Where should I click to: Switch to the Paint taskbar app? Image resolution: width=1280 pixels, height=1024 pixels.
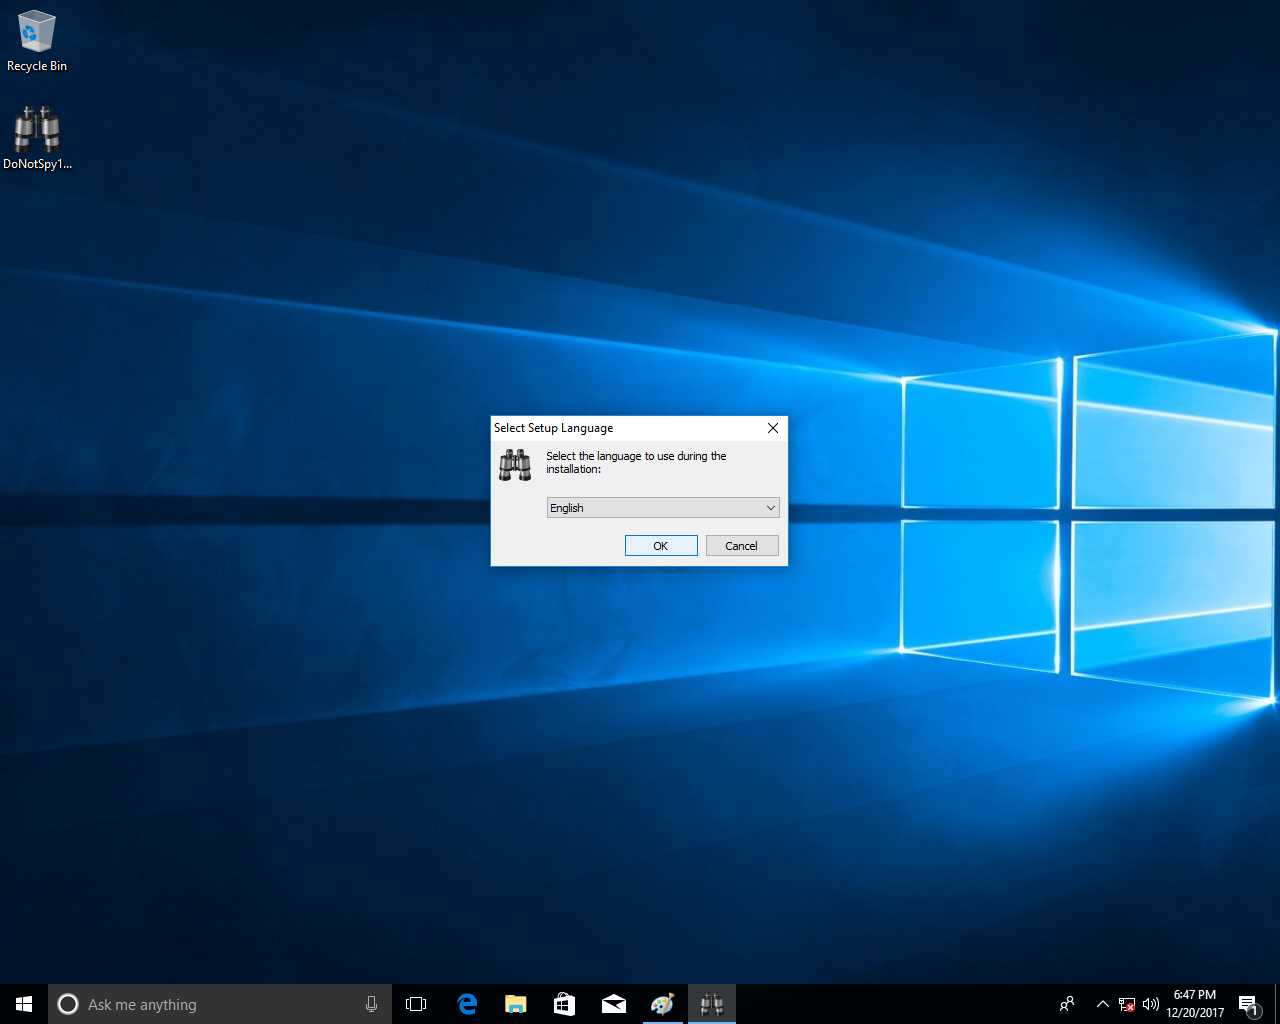point(662,1004)
